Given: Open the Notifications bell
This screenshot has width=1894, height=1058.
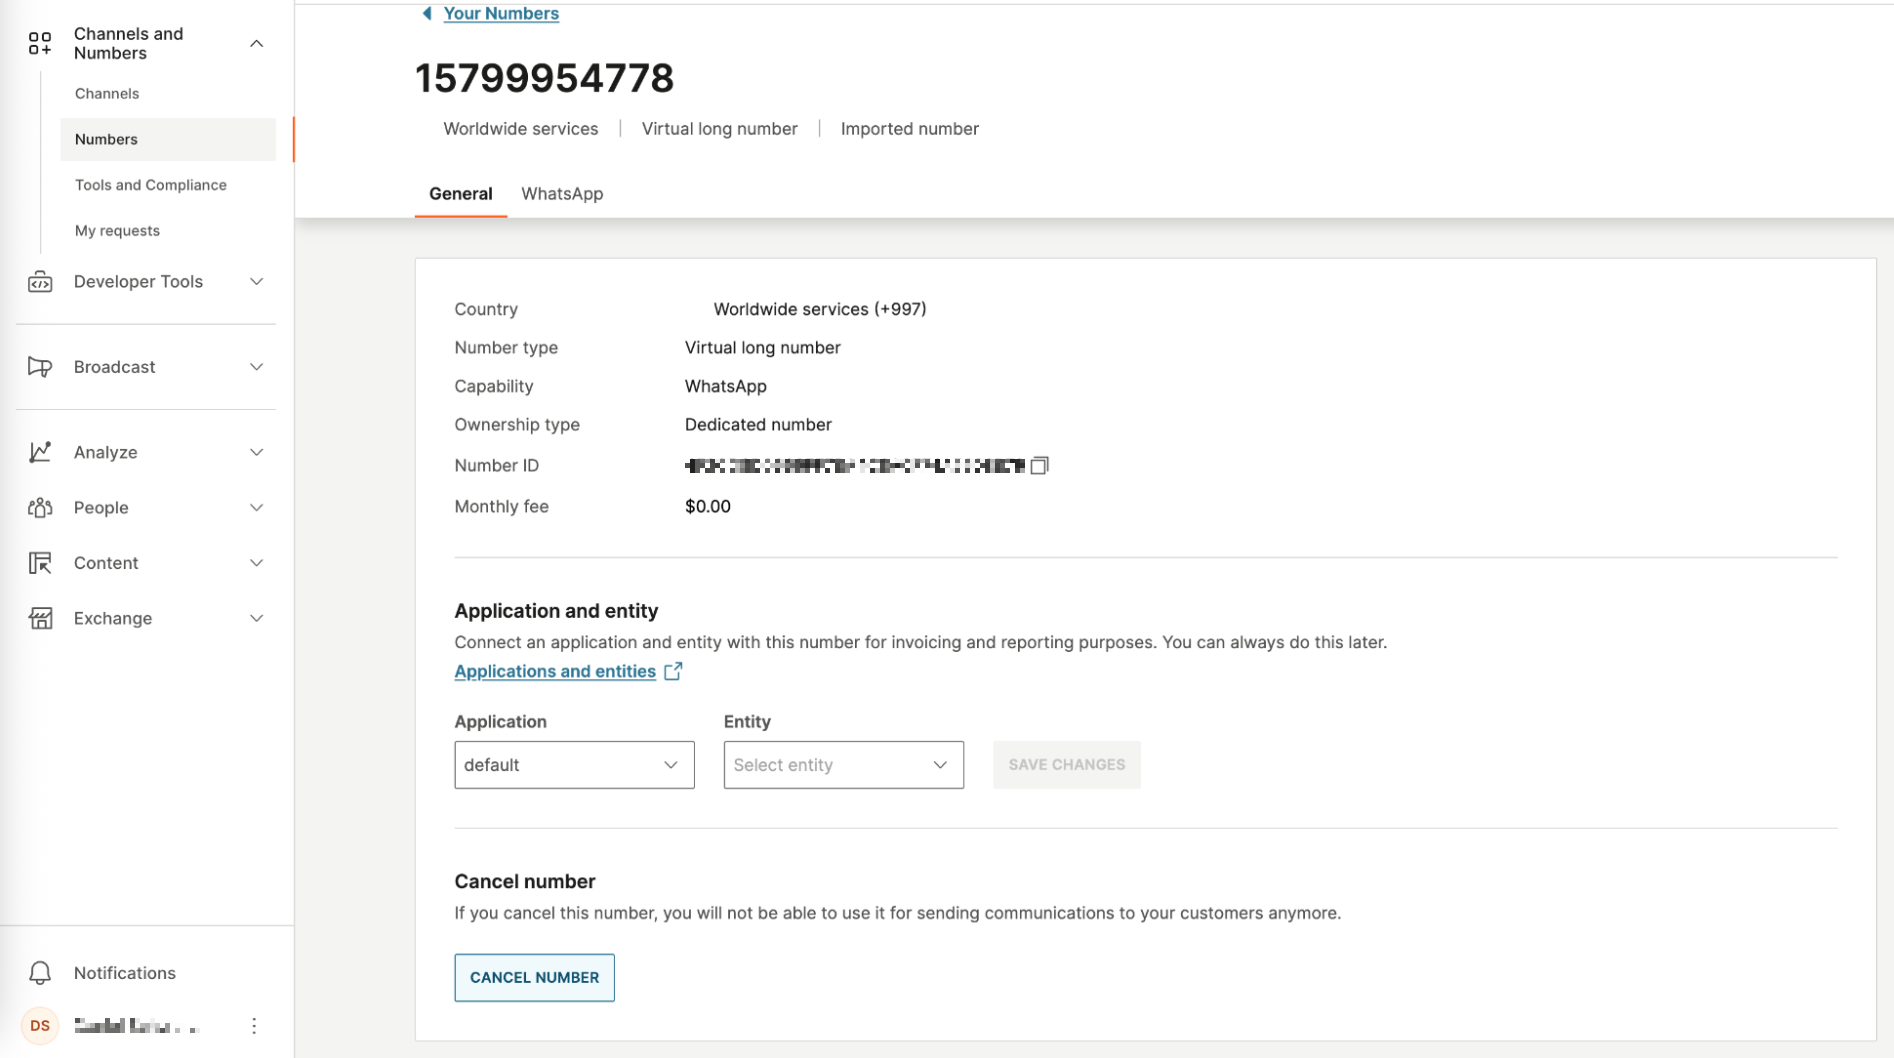Looking at the screenshot, I should coord(40,972).
